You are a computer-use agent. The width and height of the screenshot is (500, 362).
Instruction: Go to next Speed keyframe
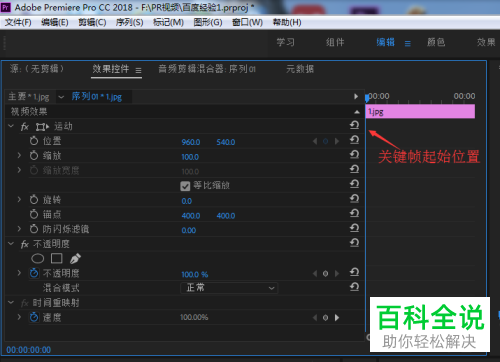pos(337,318)
